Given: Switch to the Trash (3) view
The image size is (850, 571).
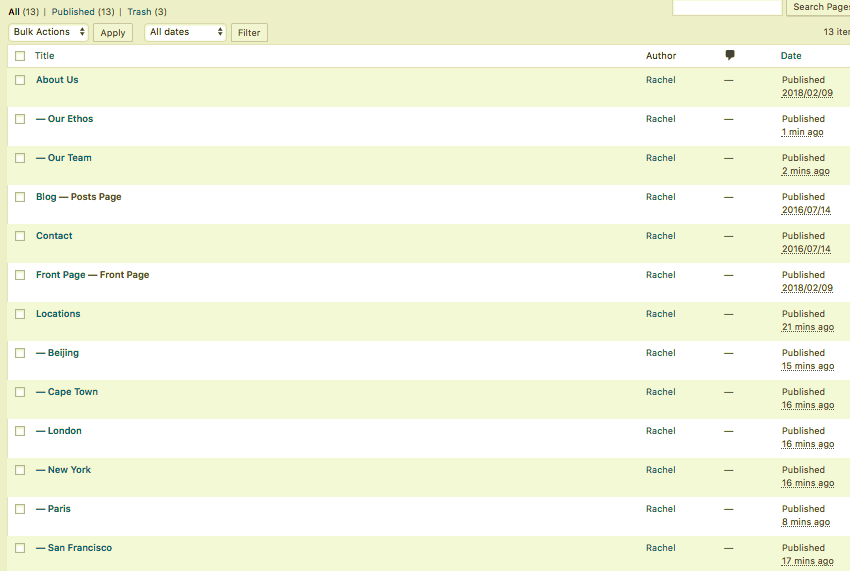Looking at the screenshot, I should point(147,11).
